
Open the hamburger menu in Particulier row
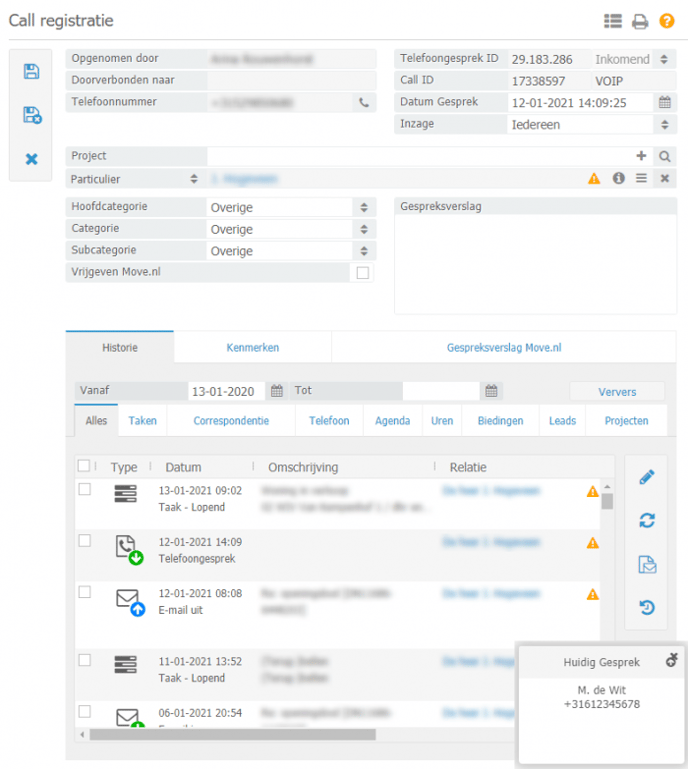641,178
